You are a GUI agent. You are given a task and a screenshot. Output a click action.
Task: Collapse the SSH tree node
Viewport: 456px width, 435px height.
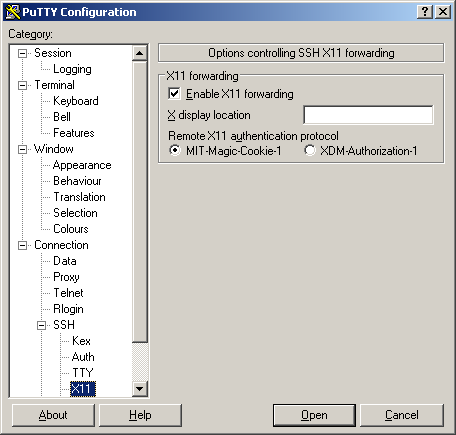[41, 325]
